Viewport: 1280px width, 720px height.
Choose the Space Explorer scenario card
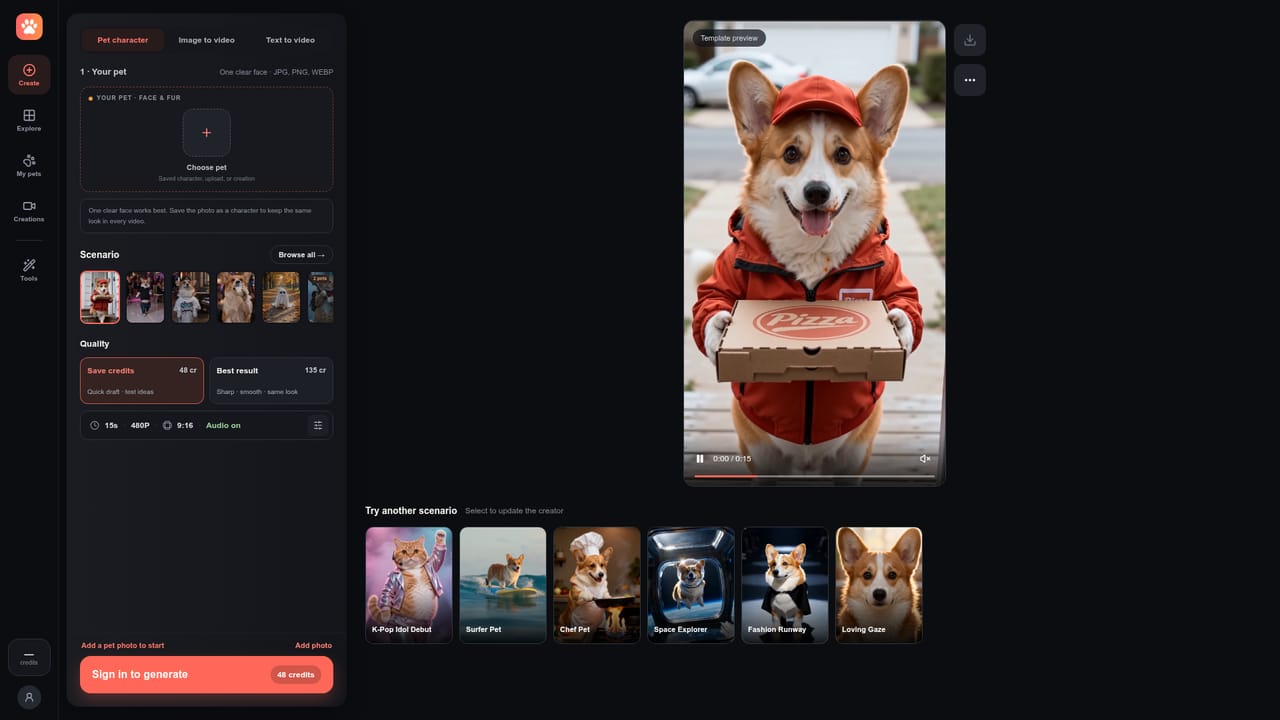(x=691, y=585)
